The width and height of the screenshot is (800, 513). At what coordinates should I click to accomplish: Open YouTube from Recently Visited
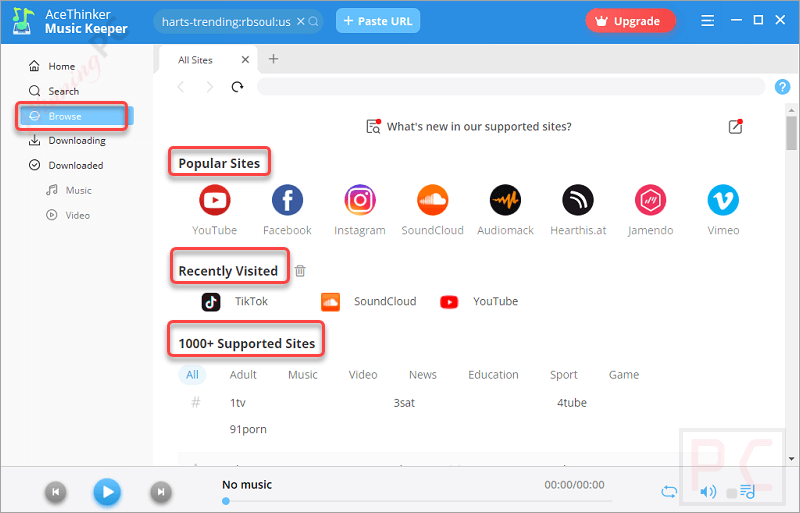[479, 302]
